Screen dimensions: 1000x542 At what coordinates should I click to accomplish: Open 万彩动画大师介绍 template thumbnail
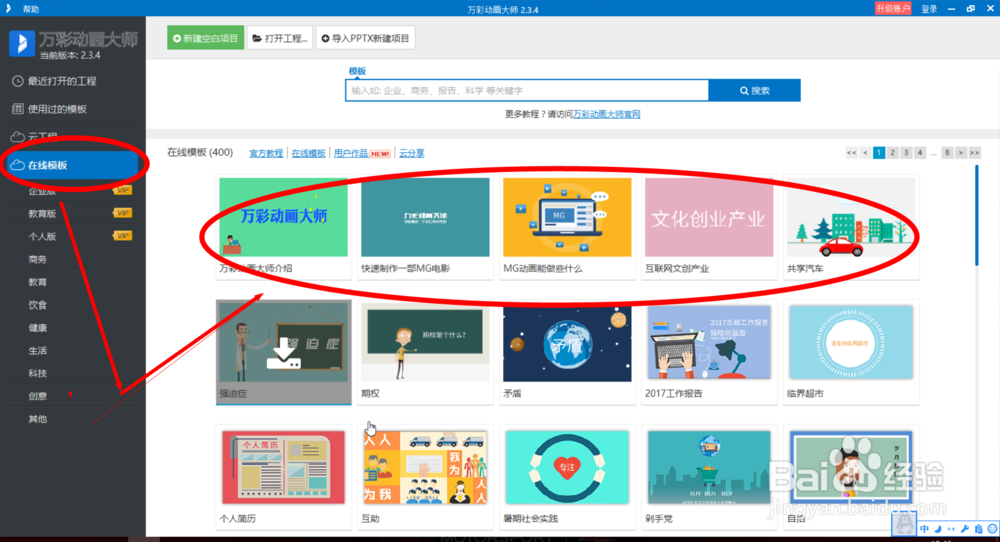click(283, 217)
